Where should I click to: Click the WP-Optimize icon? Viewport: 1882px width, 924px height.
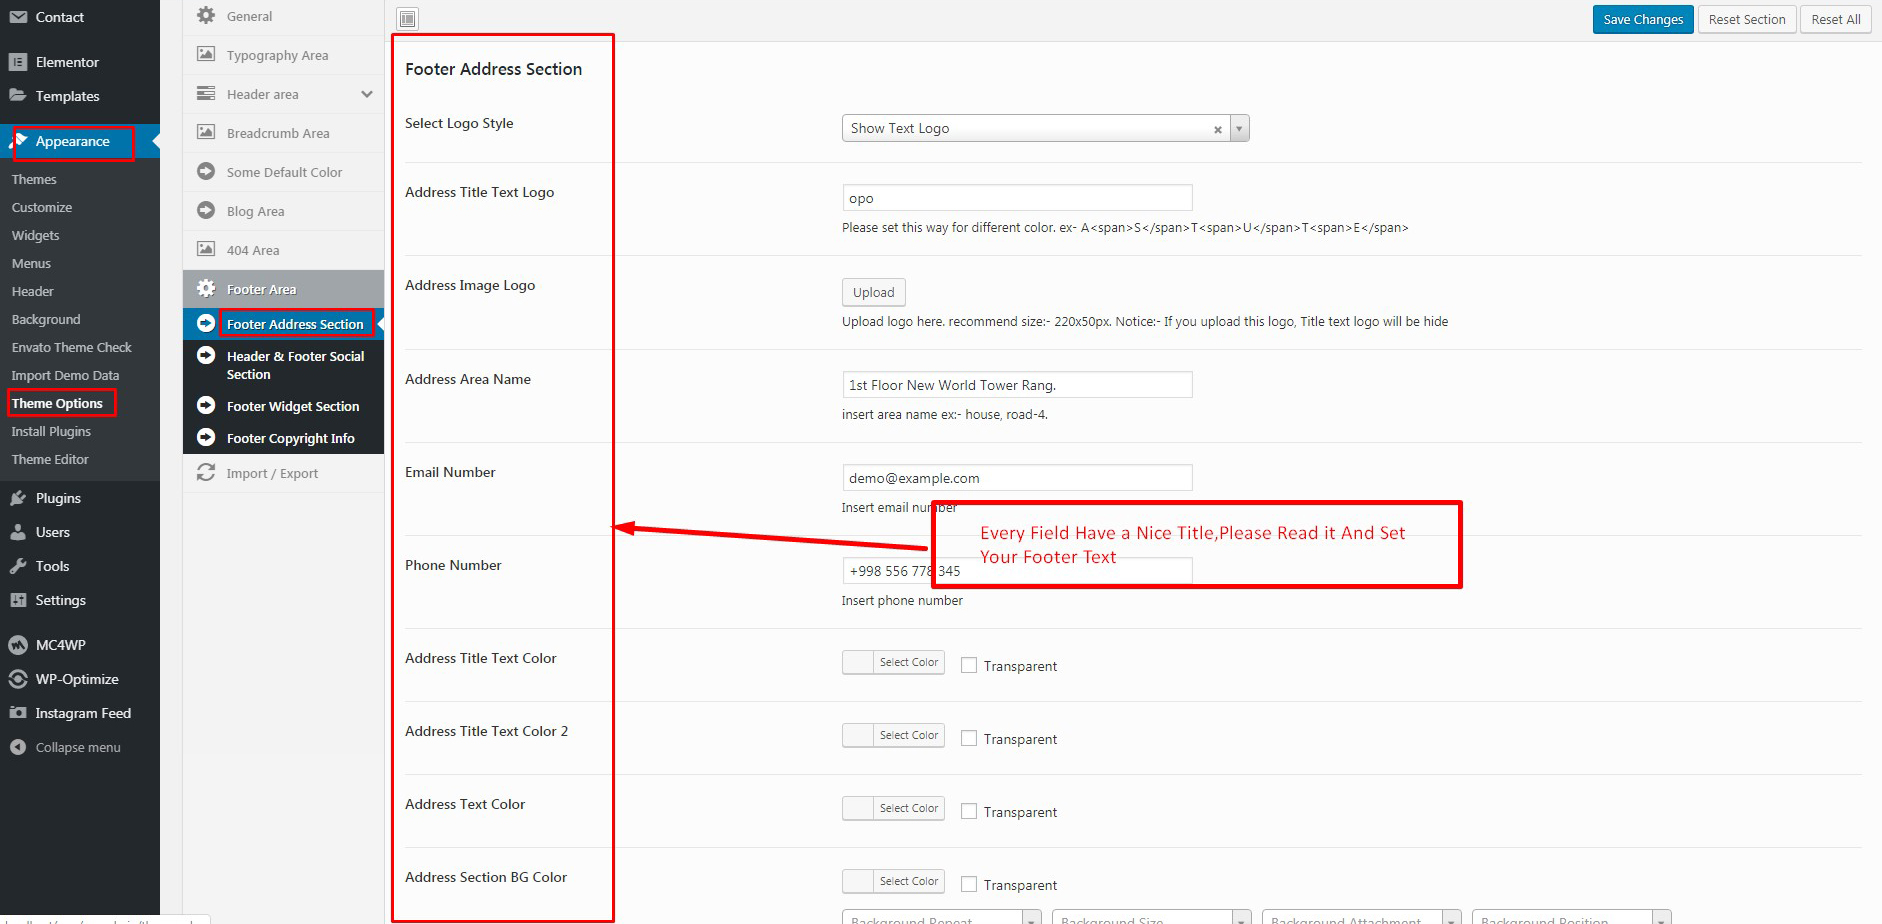(18, 679)
